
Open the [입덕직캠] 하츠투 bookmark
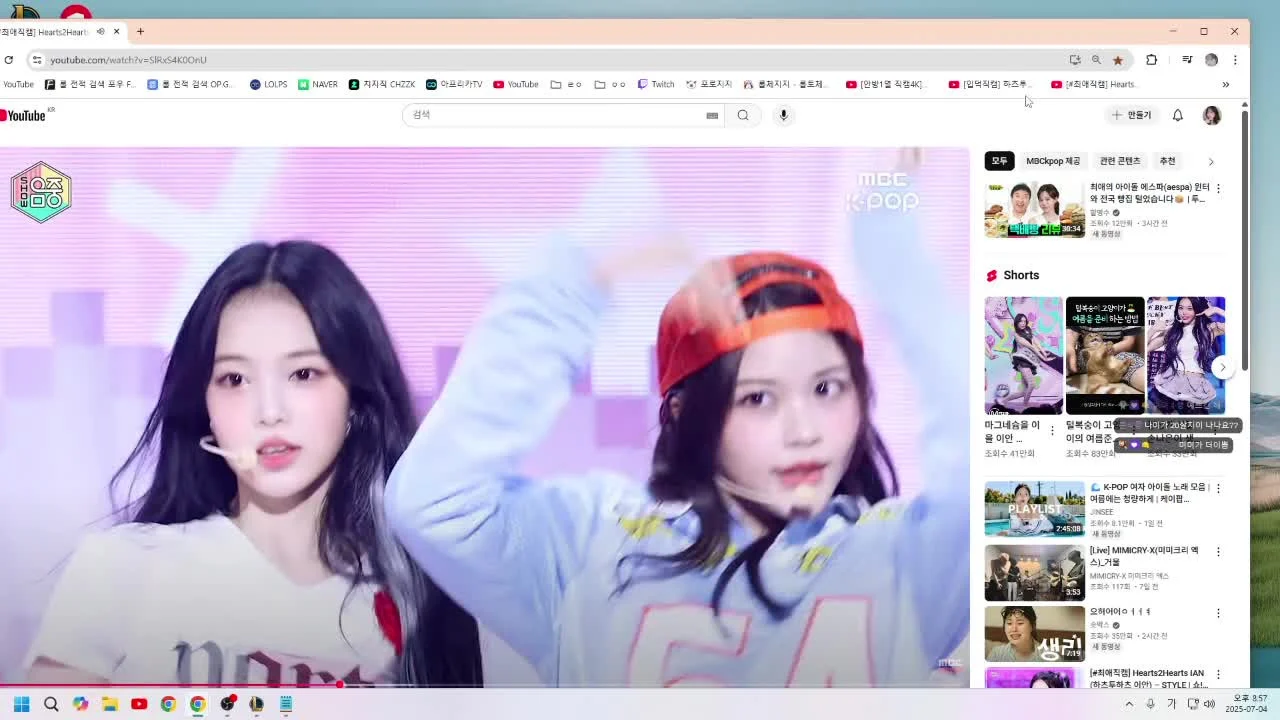click(x=990, y=85)
